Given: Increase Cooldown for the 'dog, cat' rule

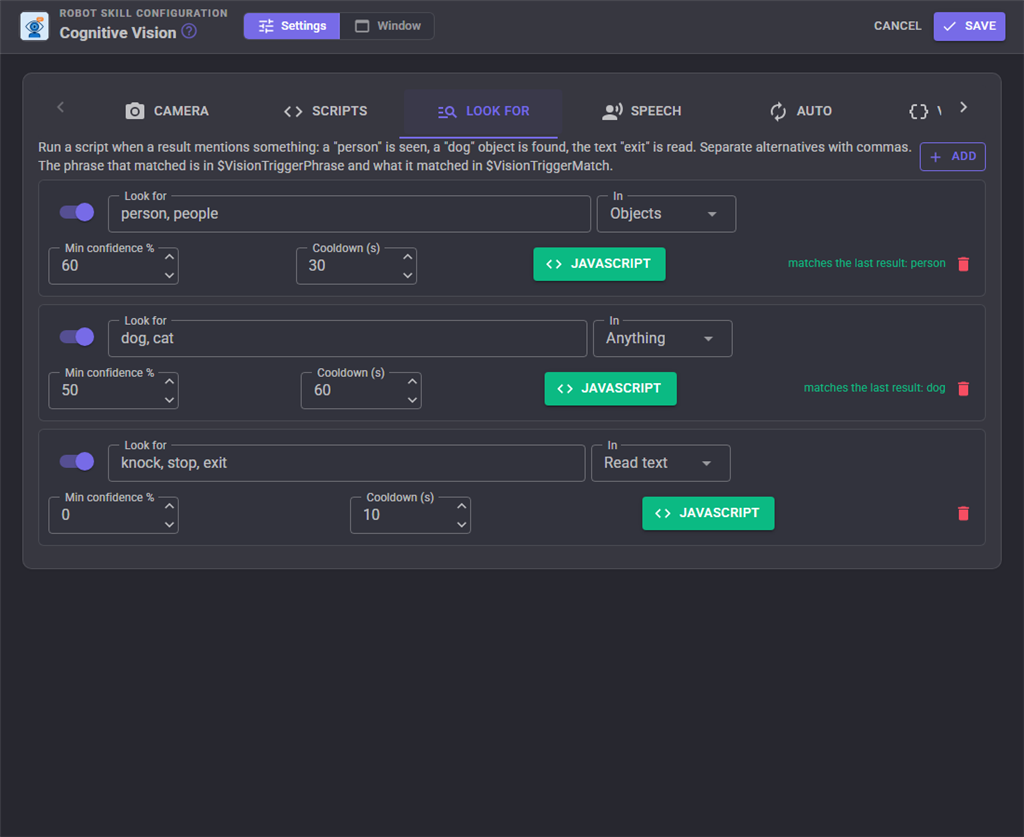Looking at the screenshot, I should pos(412,381).
